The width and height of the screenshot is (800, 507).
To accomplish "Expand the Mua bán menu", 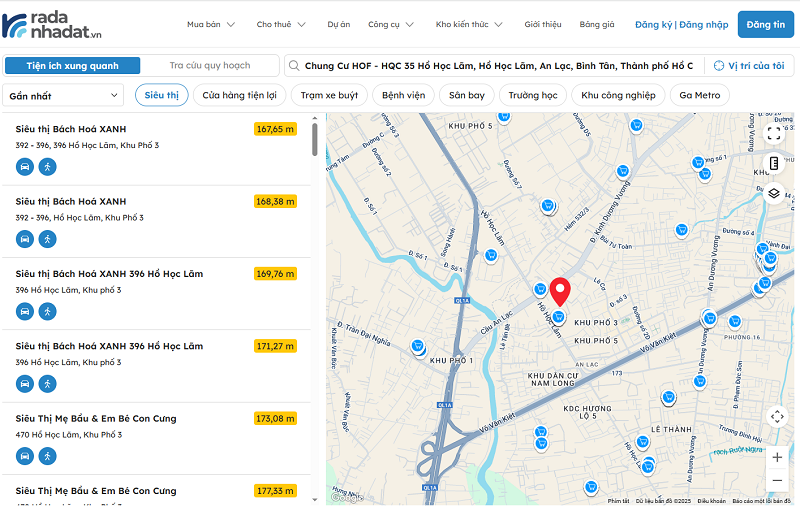I will [x=210, y=24].
